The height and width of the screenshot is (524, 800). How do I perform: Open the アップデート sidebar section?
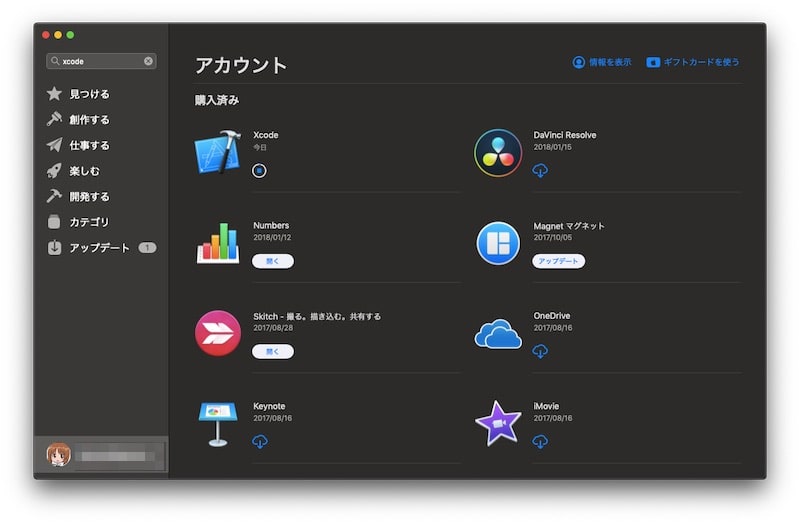(x=101, y=248)
